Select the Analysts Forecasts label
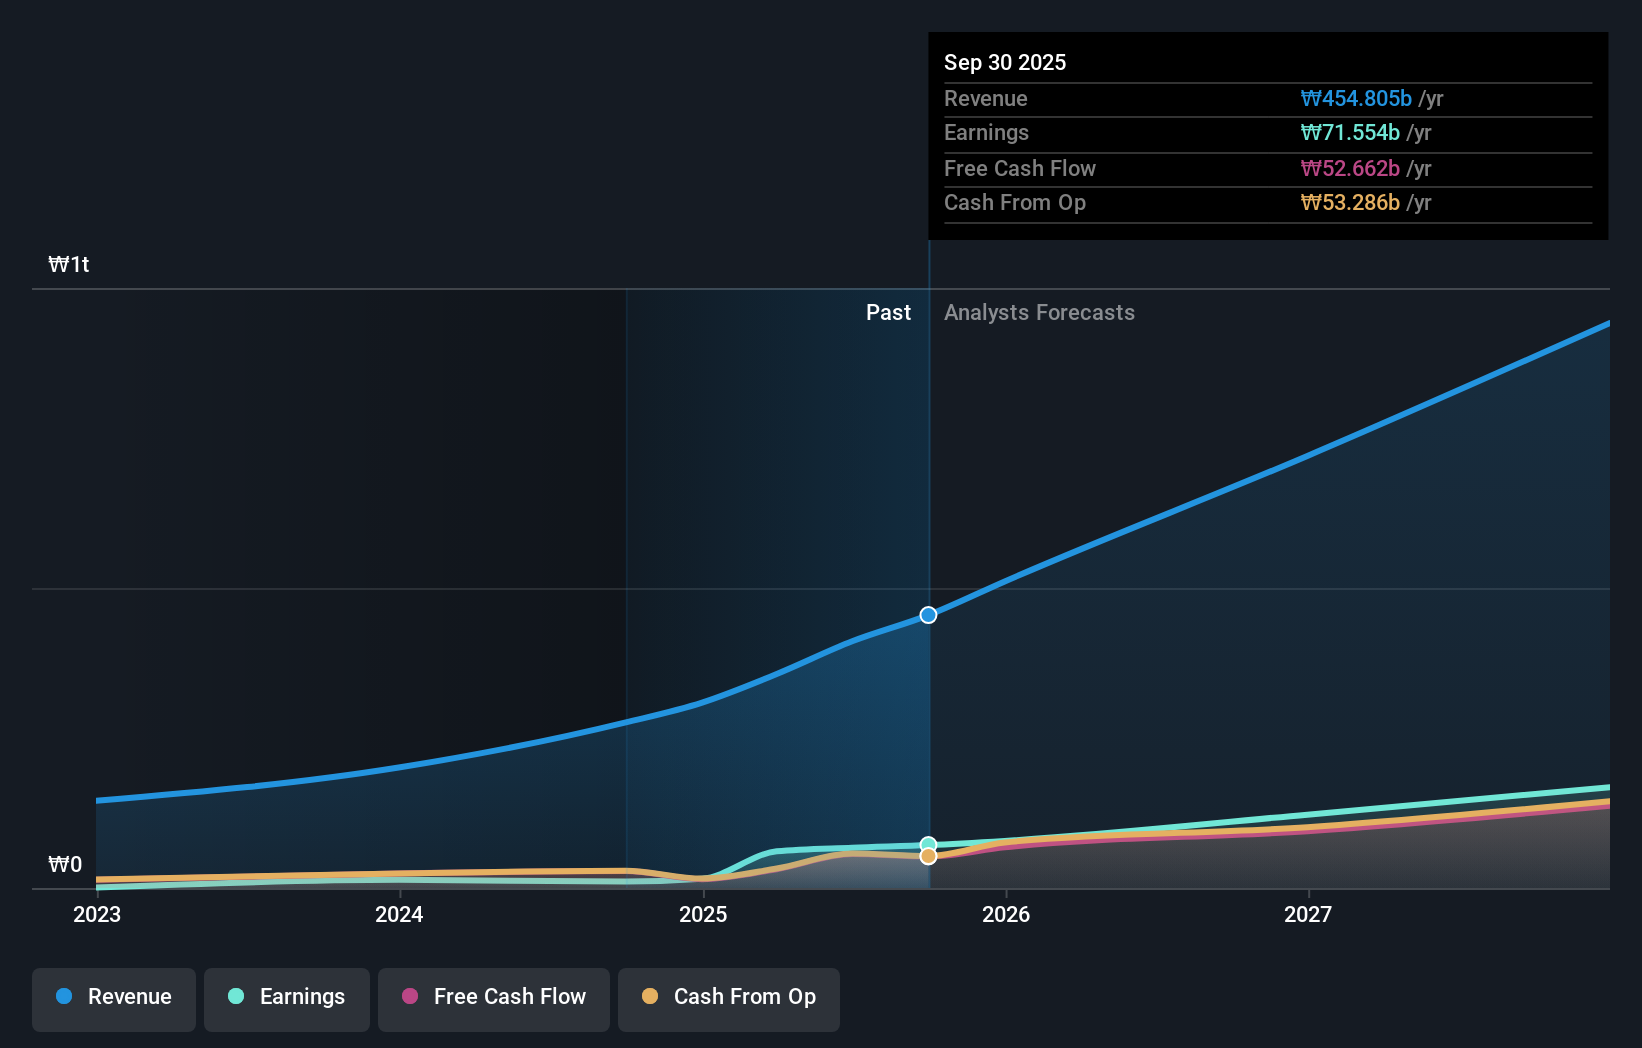 1040,312
